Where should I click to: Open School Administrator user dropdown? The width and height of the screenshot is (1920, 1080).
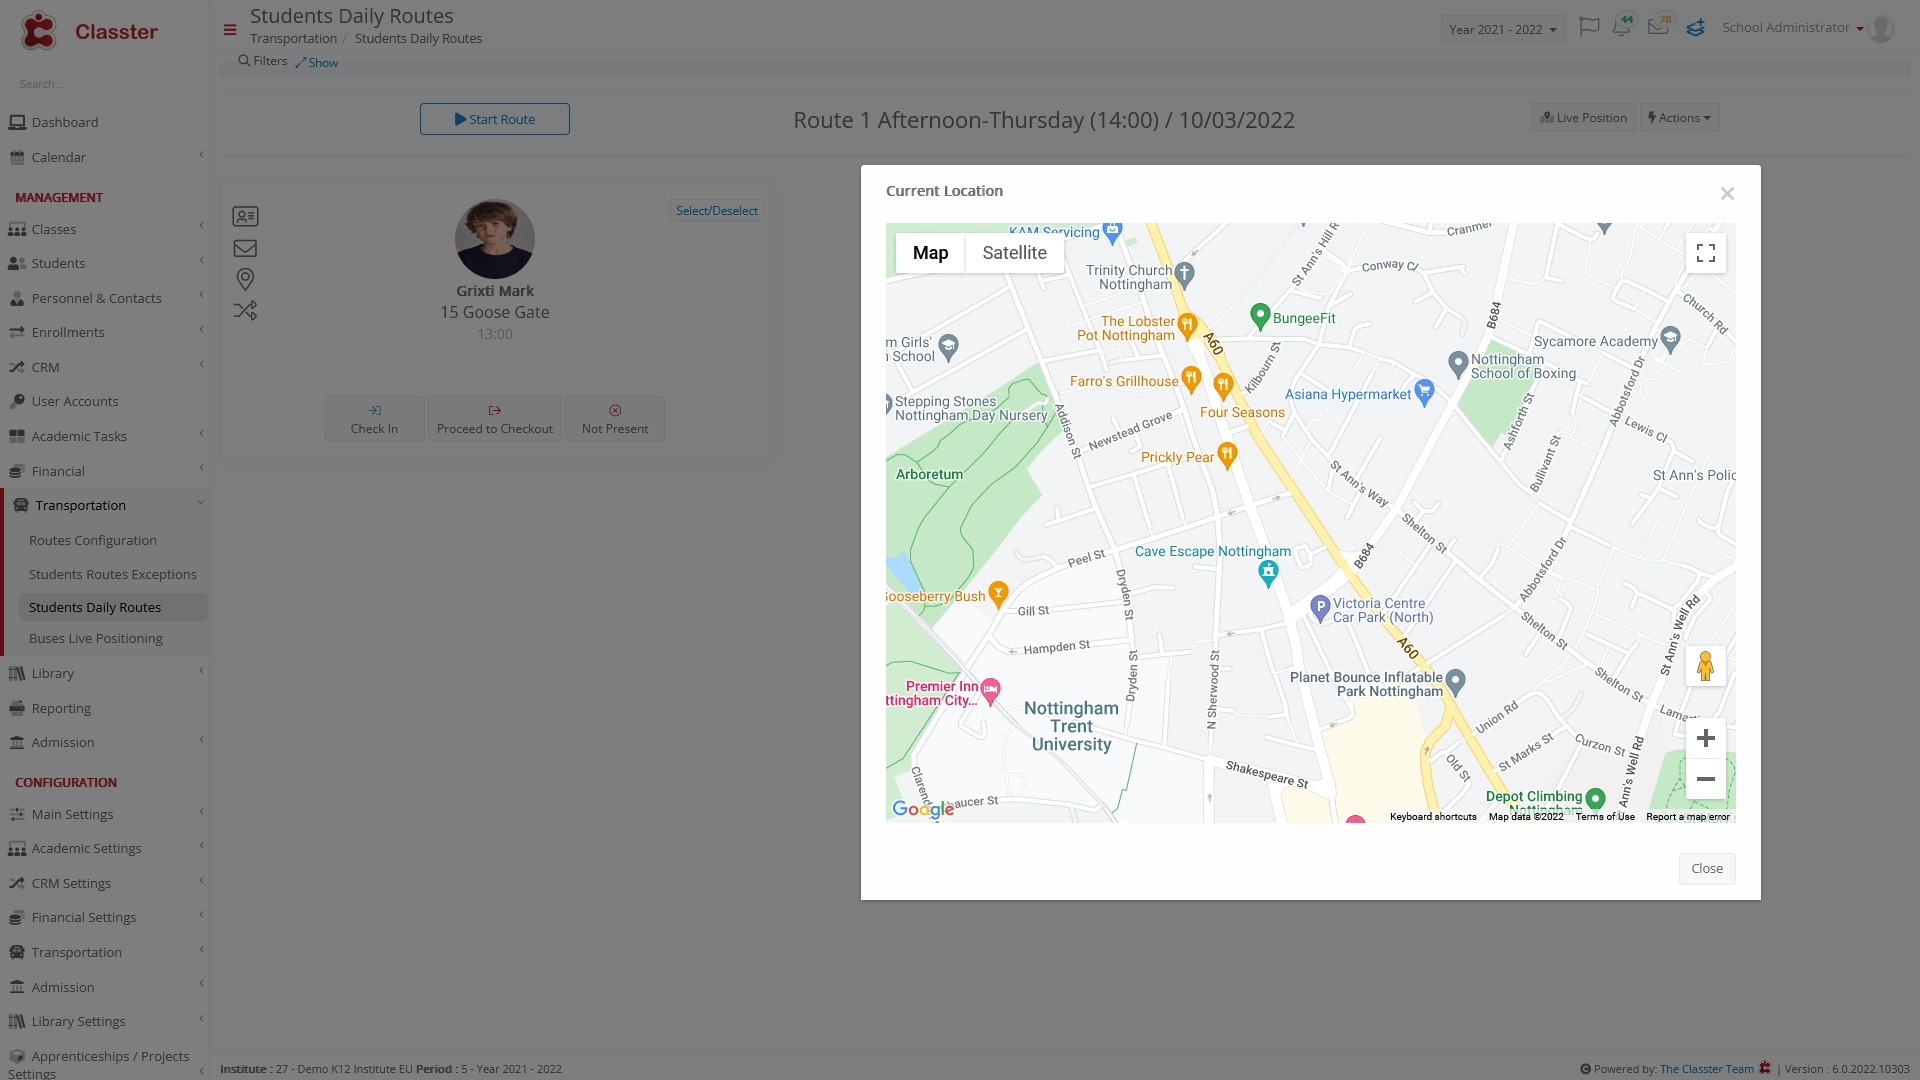1792,28
